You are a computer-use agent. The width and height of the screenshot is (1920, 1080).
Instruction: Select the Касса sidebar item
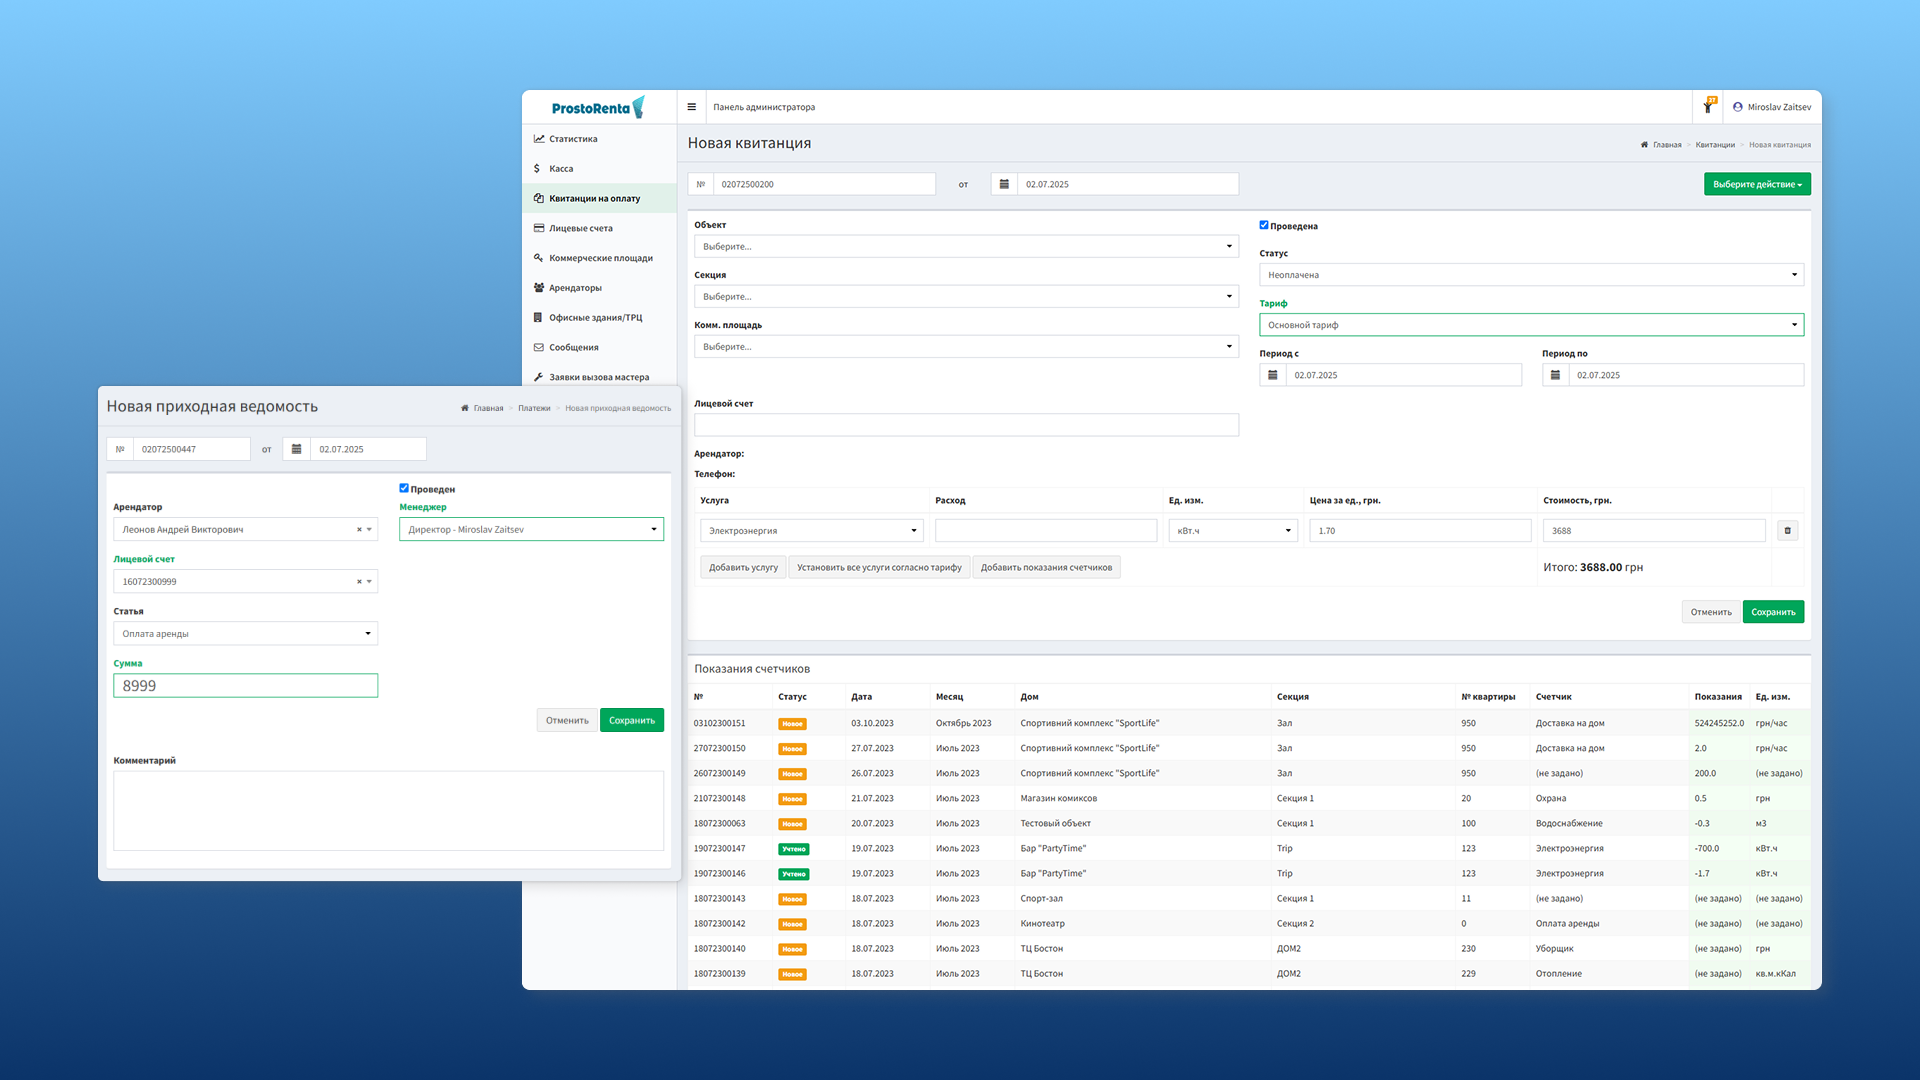pyautogui.click(x=560, y=168)
